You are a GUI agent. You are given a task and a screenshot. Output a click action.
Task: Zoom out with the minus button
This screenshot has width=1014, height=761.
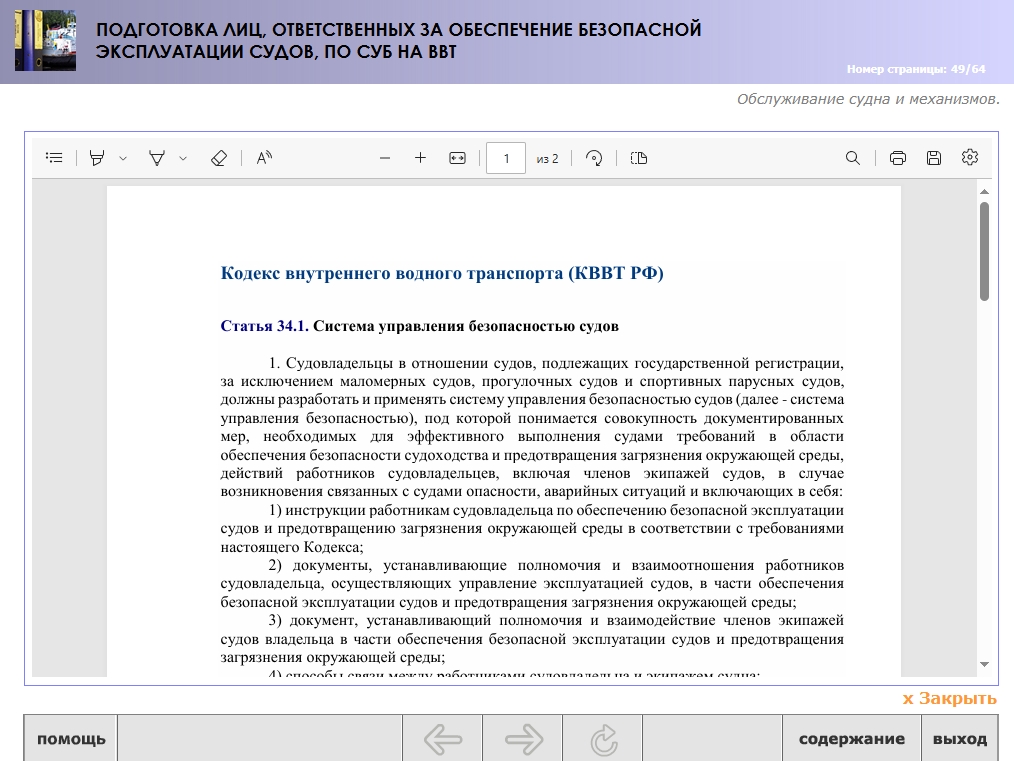(x=385, y=158)
